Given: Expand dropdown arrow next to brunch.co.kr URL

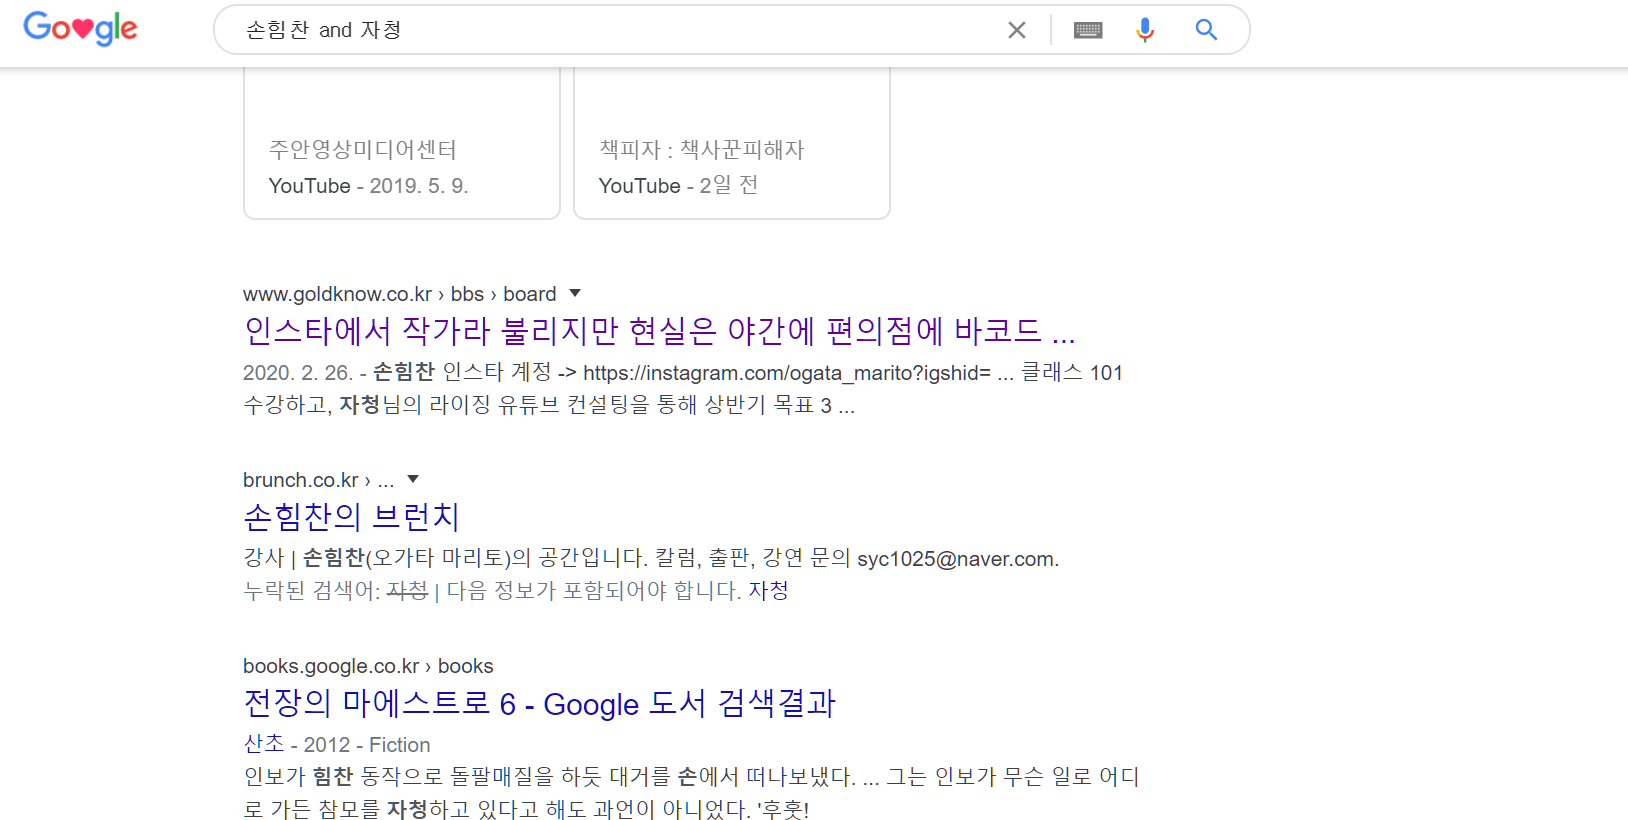Looking at the screenshot, I should coord(413,479).
